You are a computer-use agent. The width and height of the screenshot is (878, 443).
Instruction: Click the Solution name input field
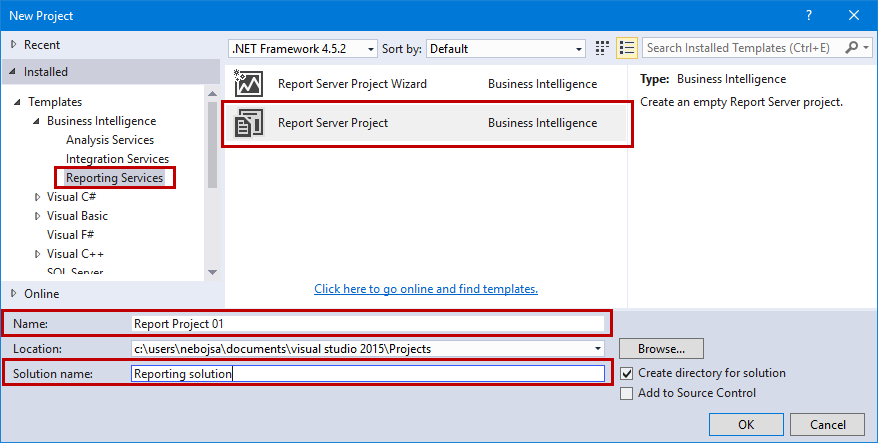coord(368,374)
